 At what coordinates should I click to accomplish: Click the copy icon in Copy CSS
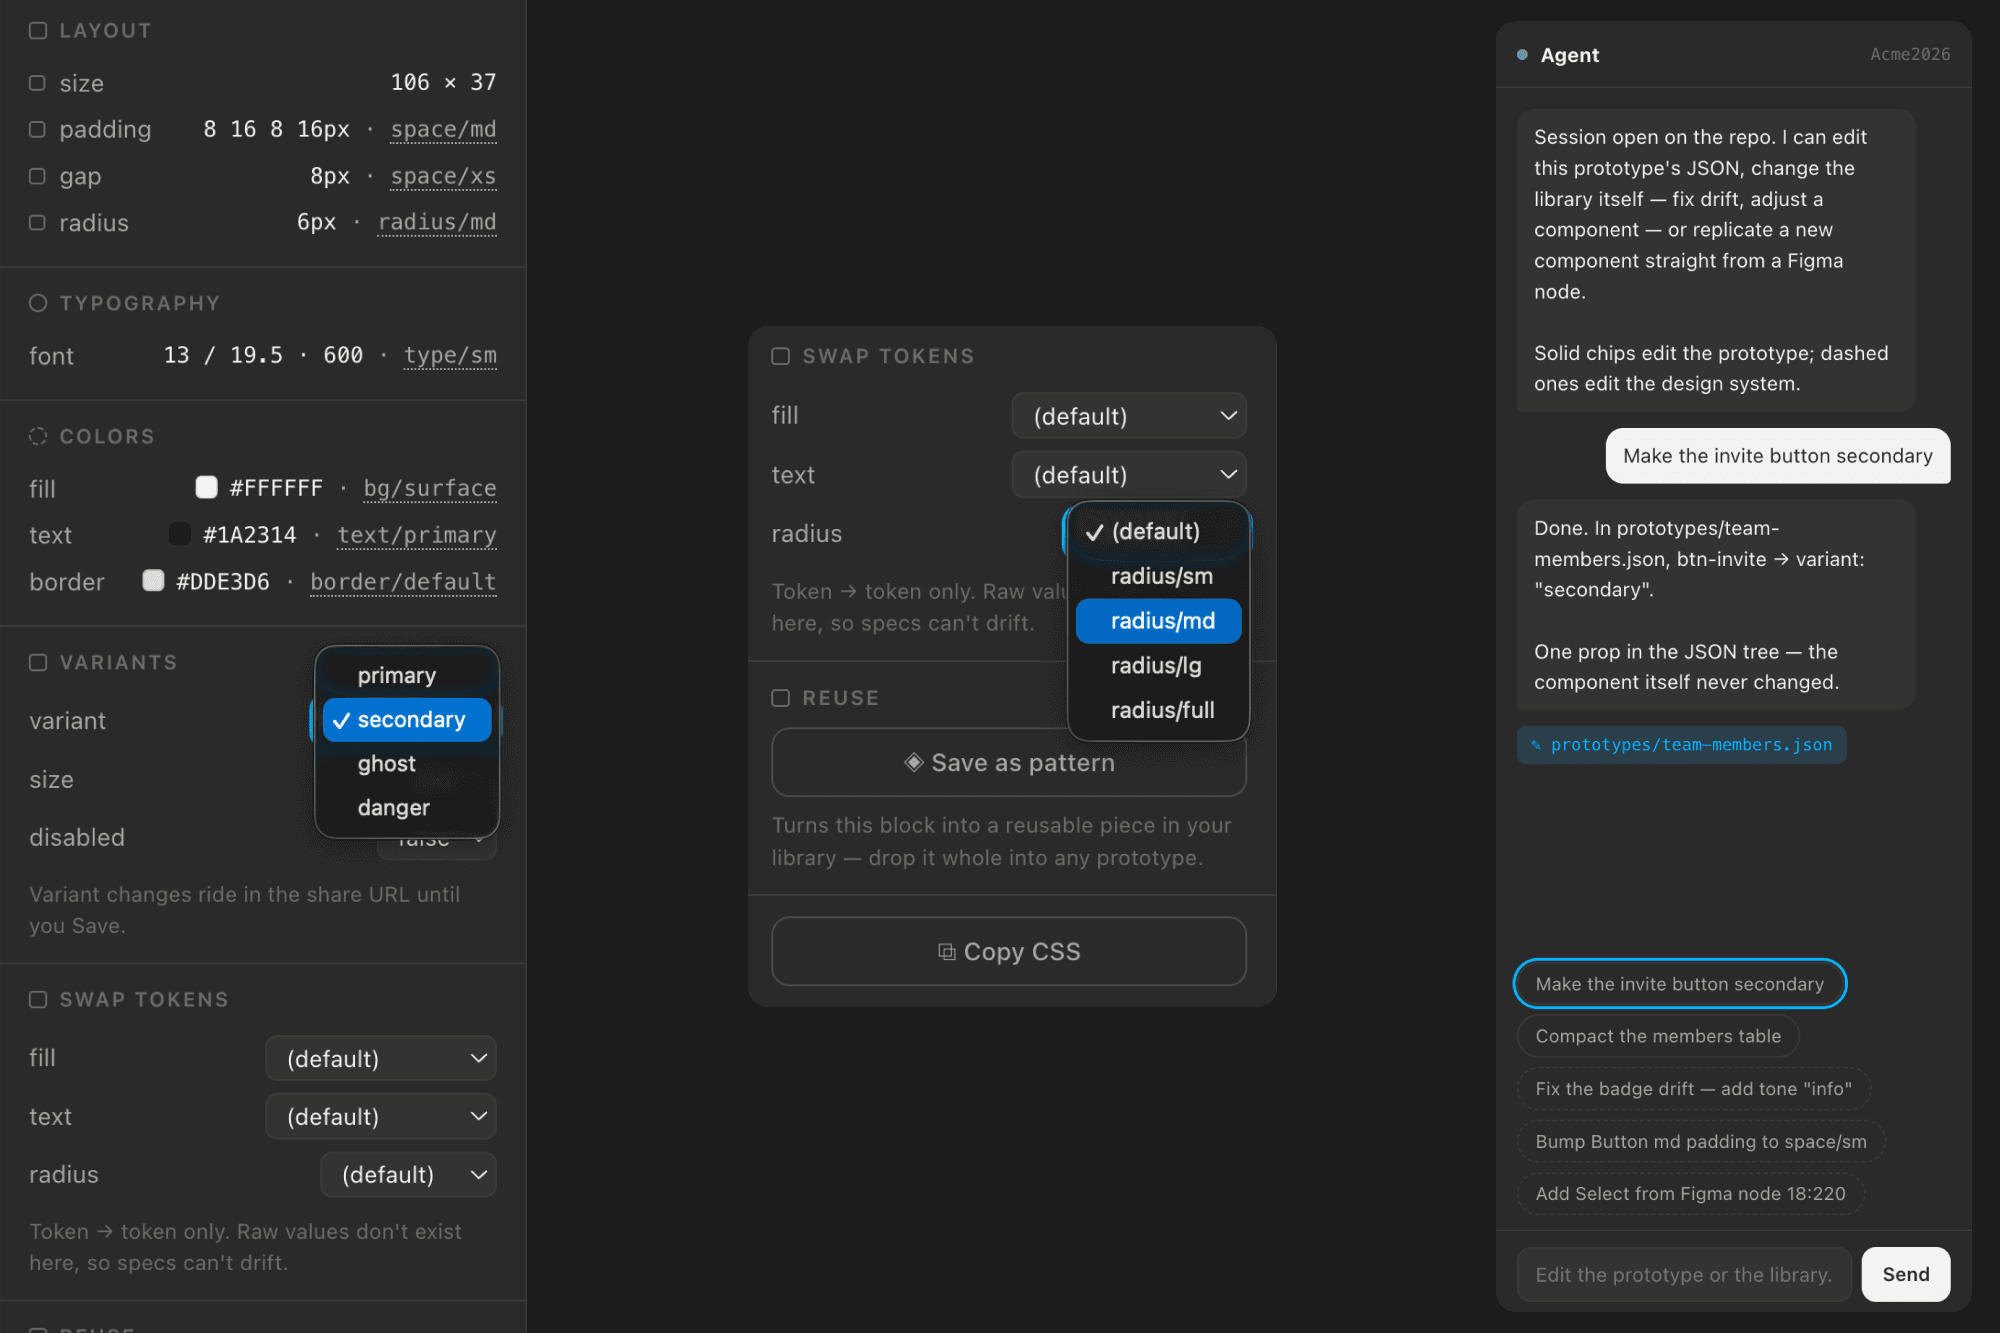(947, 951)
